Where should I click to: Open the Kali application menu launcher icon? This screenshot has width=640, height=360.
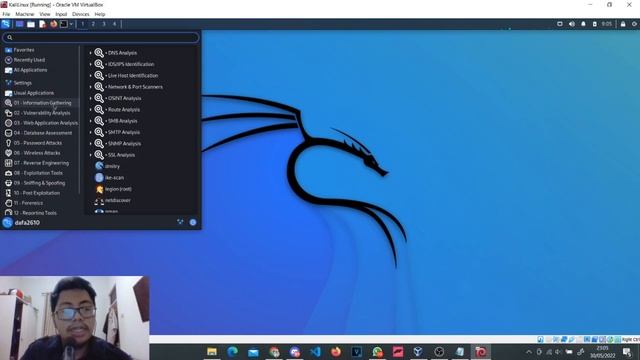click(6, 24)
